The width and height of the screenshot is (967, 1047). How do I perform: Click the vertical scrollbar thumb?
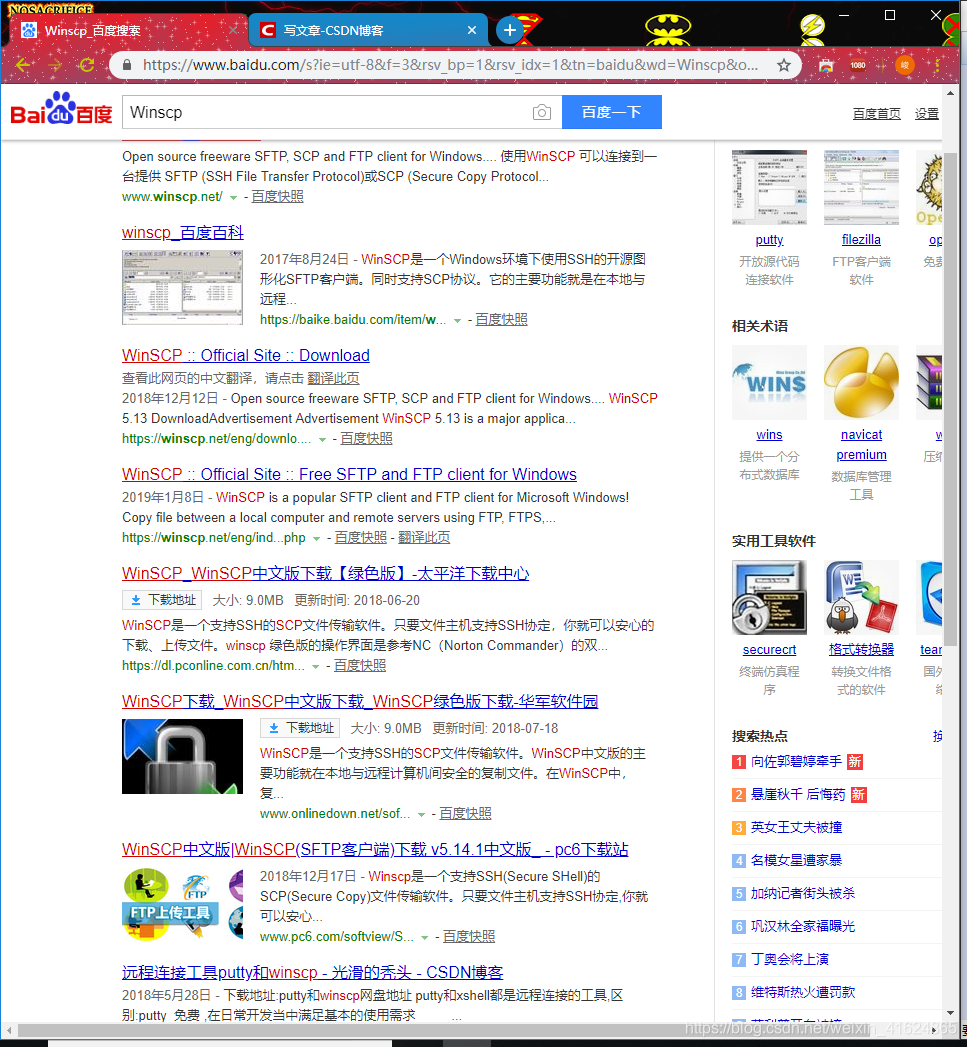pos(951,399)
